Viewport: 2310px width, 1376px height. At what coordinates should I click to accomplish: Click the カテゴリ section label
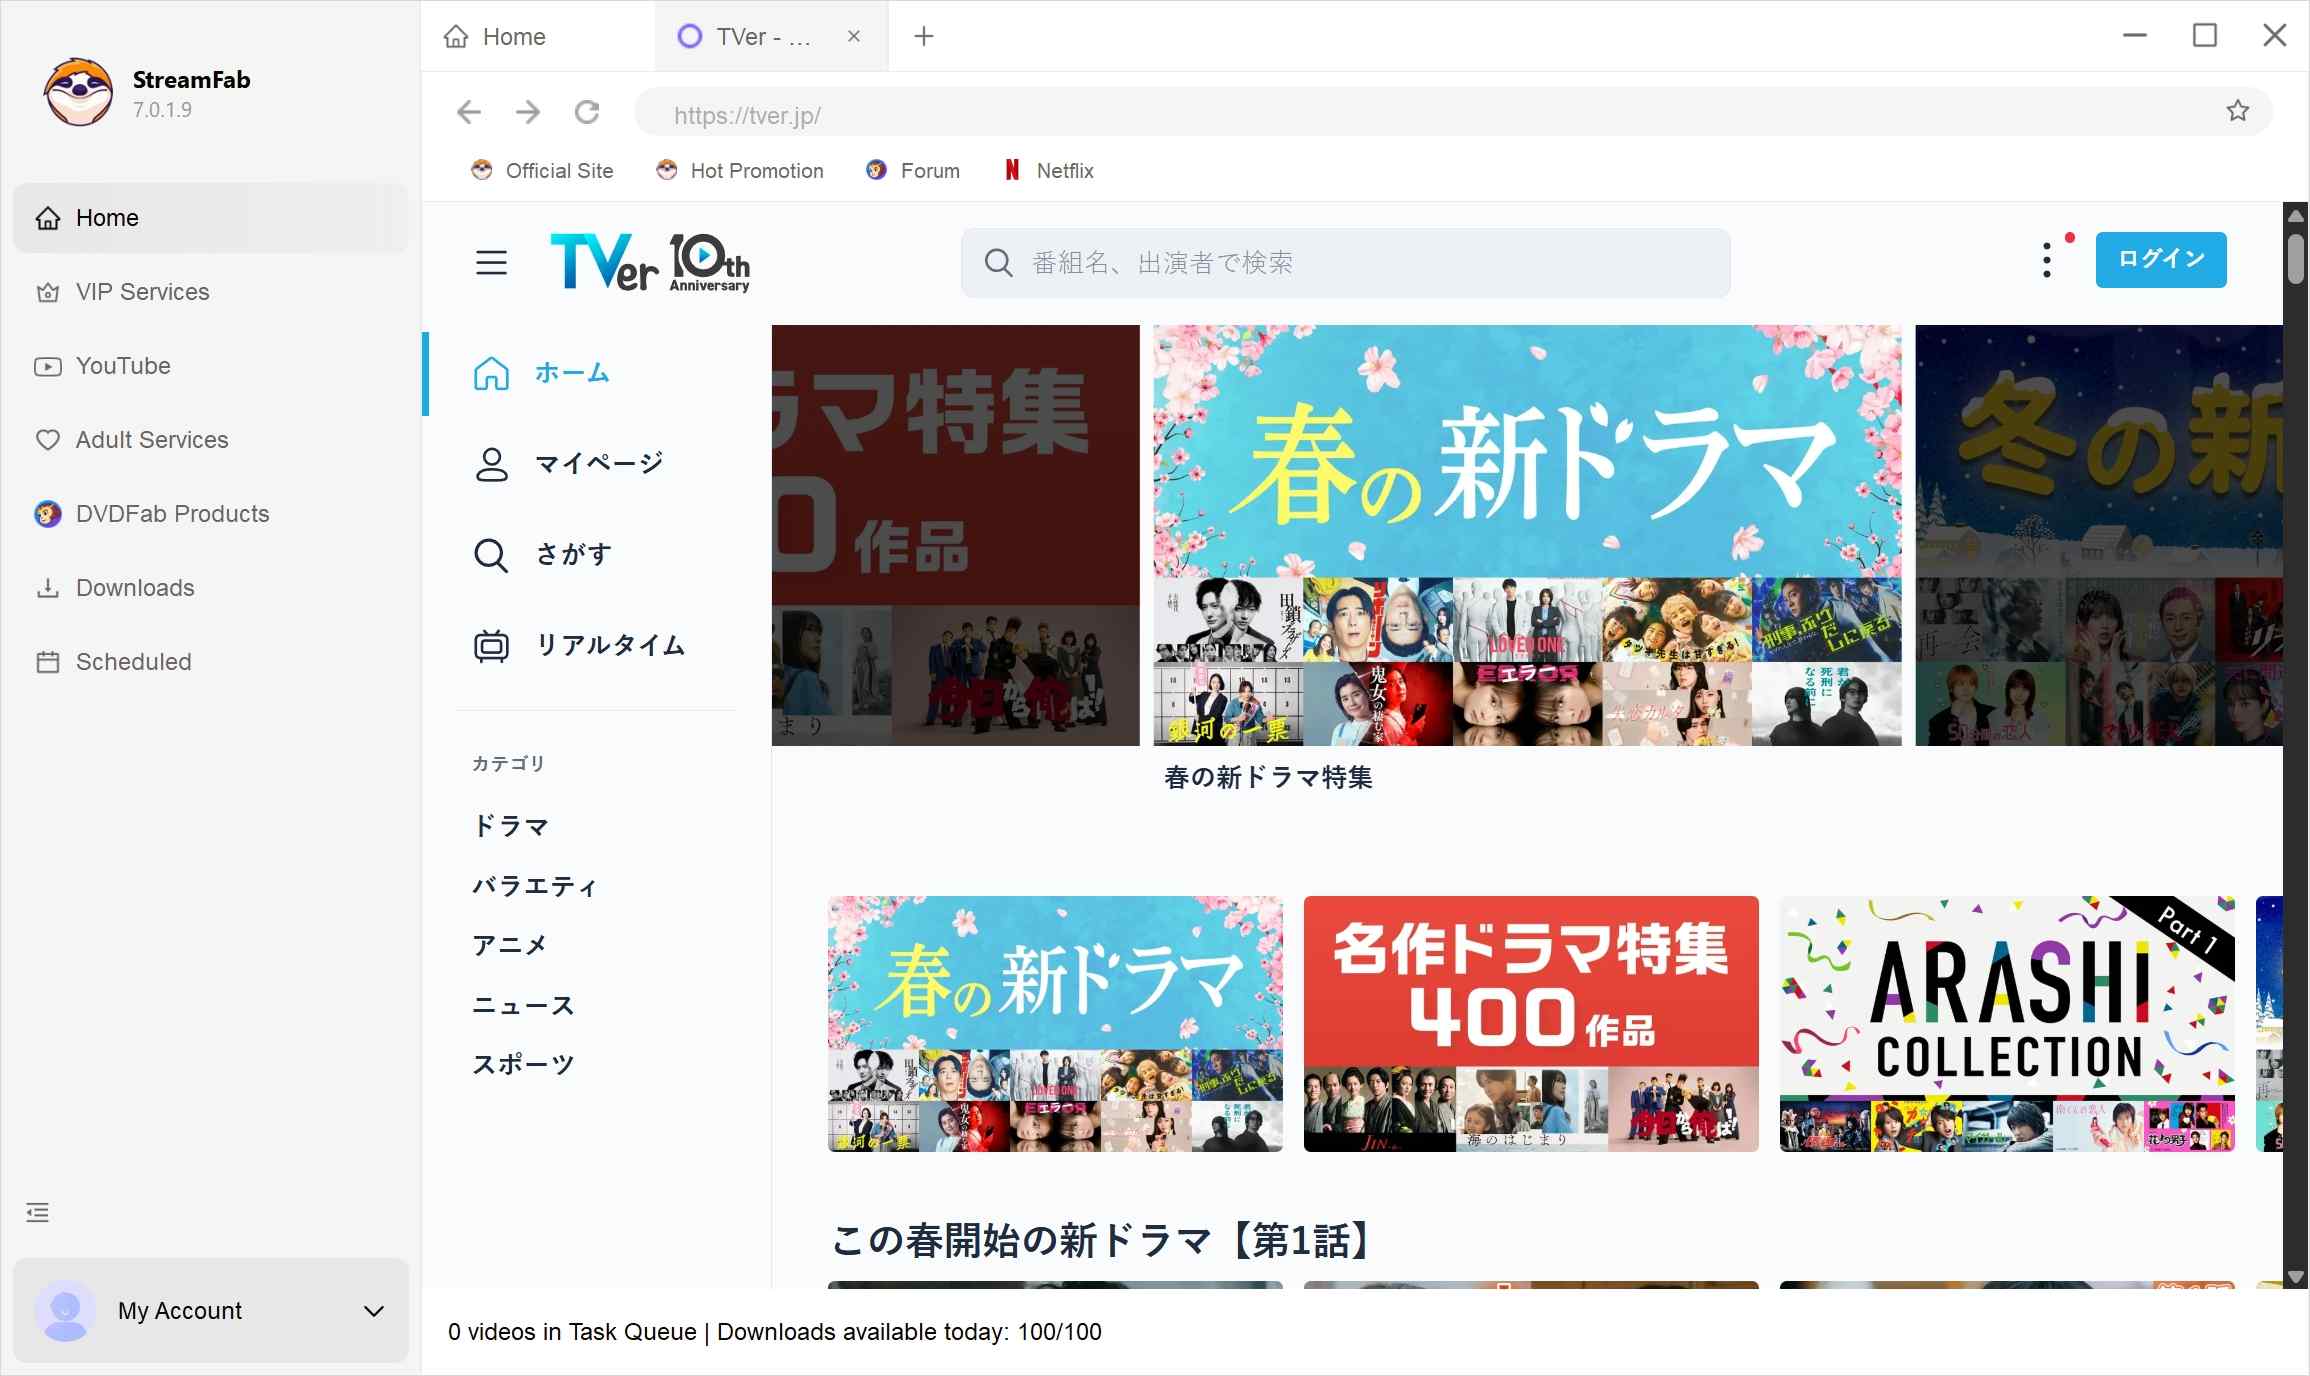coord(508,763)
